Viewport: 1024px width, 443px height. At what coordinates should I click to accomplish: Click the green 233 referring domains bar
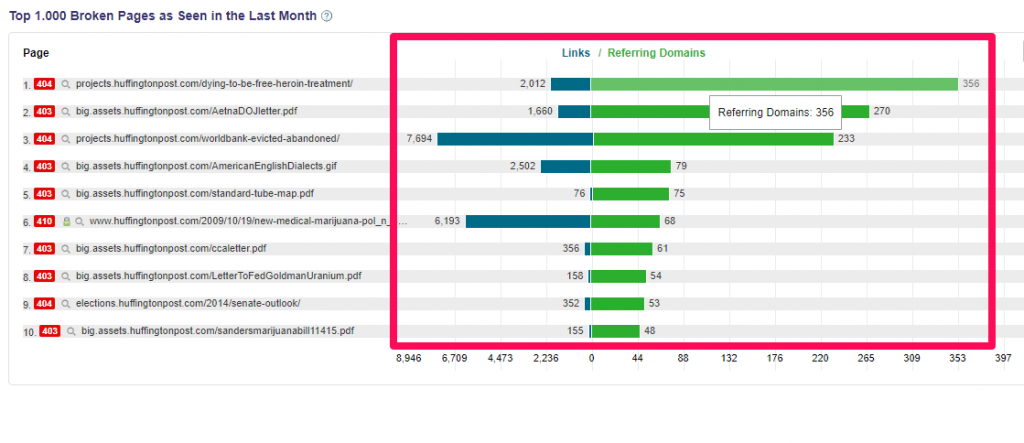(x=714, y=139)
